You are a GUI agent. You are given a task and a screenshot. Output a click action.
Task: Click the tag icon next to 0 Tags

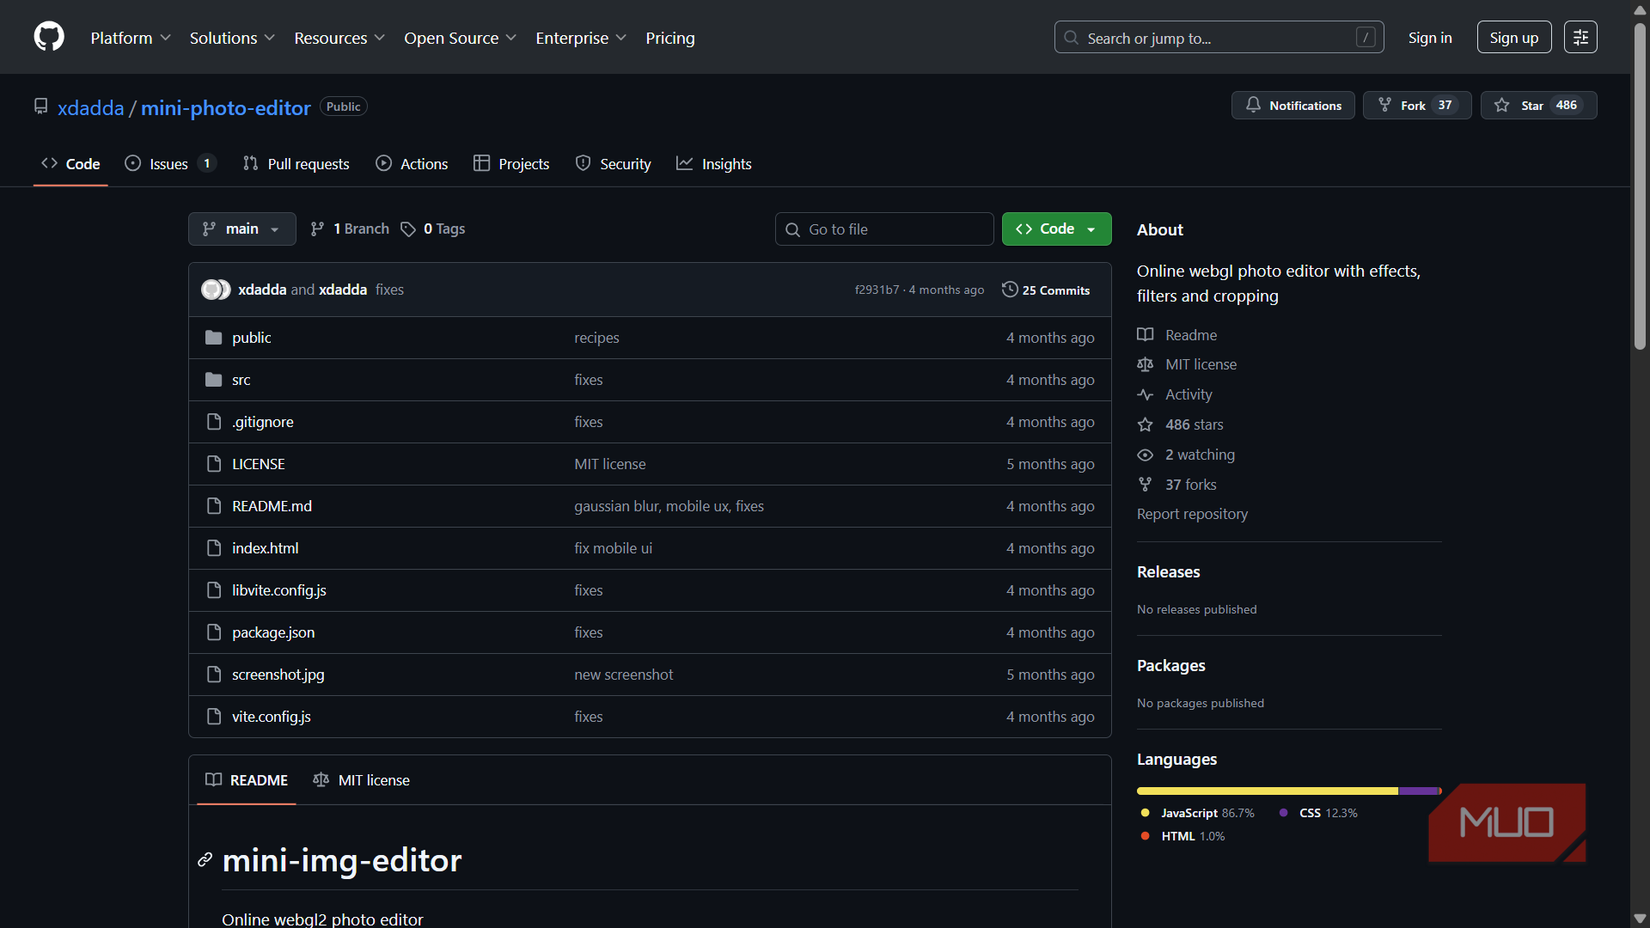point(408,228)
